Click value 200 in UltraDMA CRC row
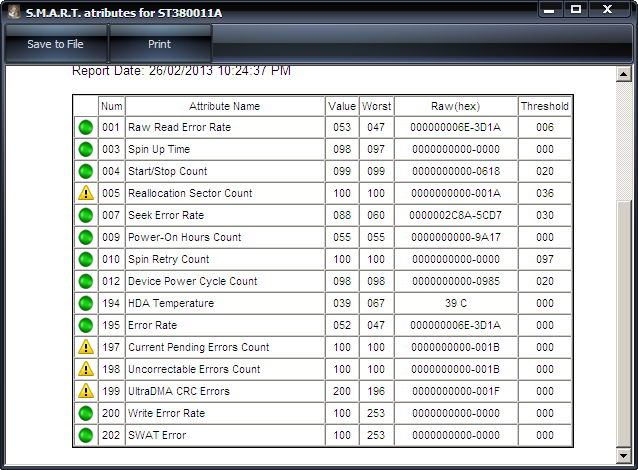638x470 pixels. (342, 391)
